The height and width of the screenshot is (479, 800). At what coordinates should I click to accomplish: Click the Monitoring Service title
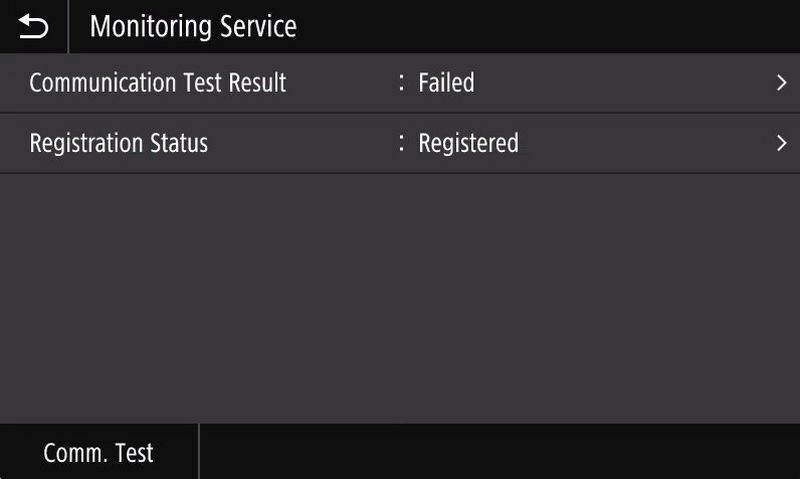193,27
